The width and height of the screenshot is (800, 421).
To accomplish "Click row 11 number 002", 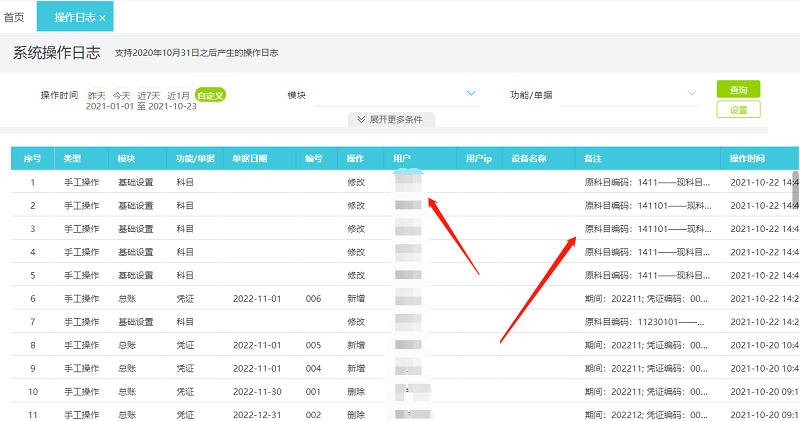I will coord(313,415).
